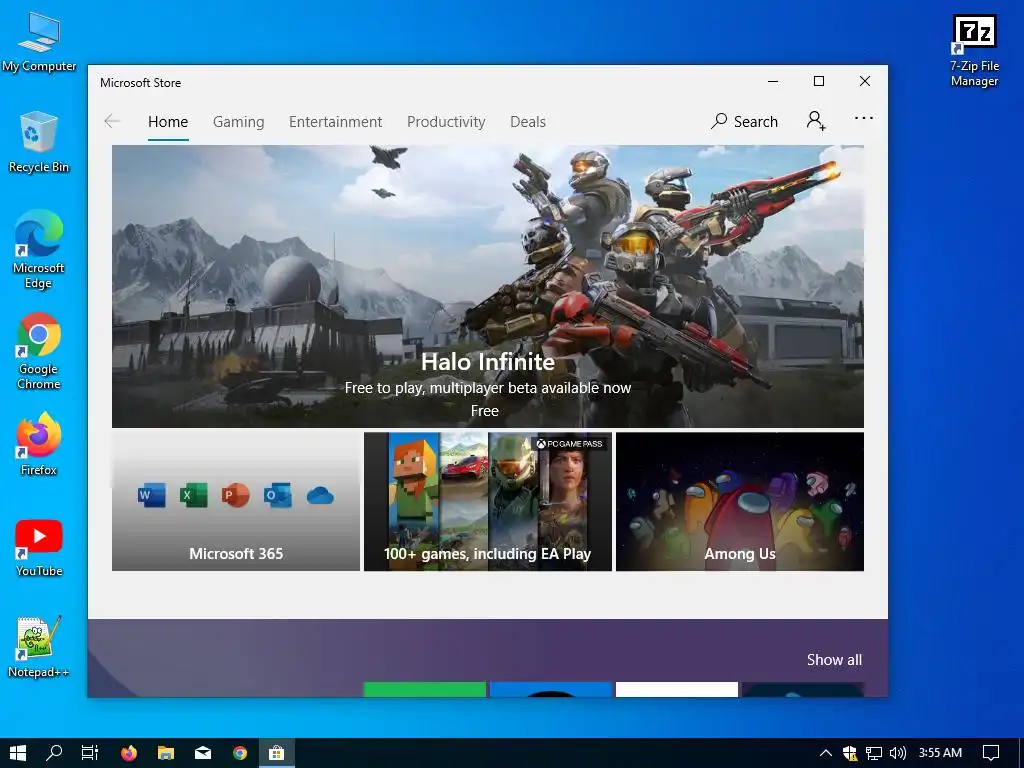Click the Word icon in Microsoft 365 tile
This screenshot has height=768, width=1024.
pyautogui.click(x=152, y=495)
